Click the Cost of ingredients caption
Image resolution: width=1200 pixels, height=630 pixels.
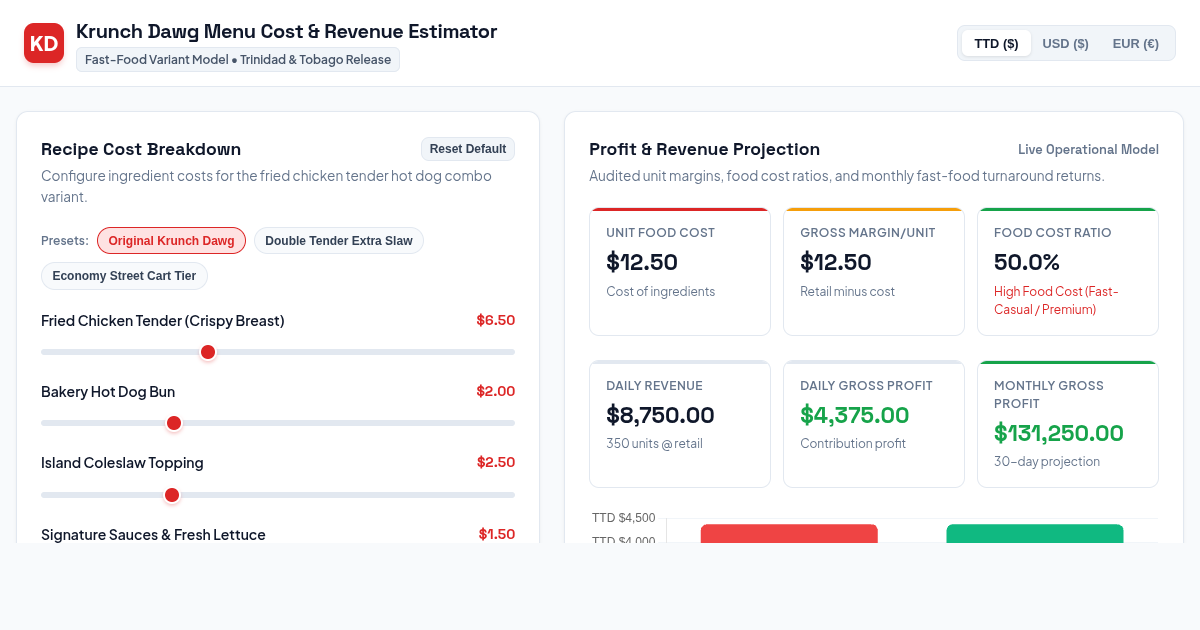pos(661,291)
